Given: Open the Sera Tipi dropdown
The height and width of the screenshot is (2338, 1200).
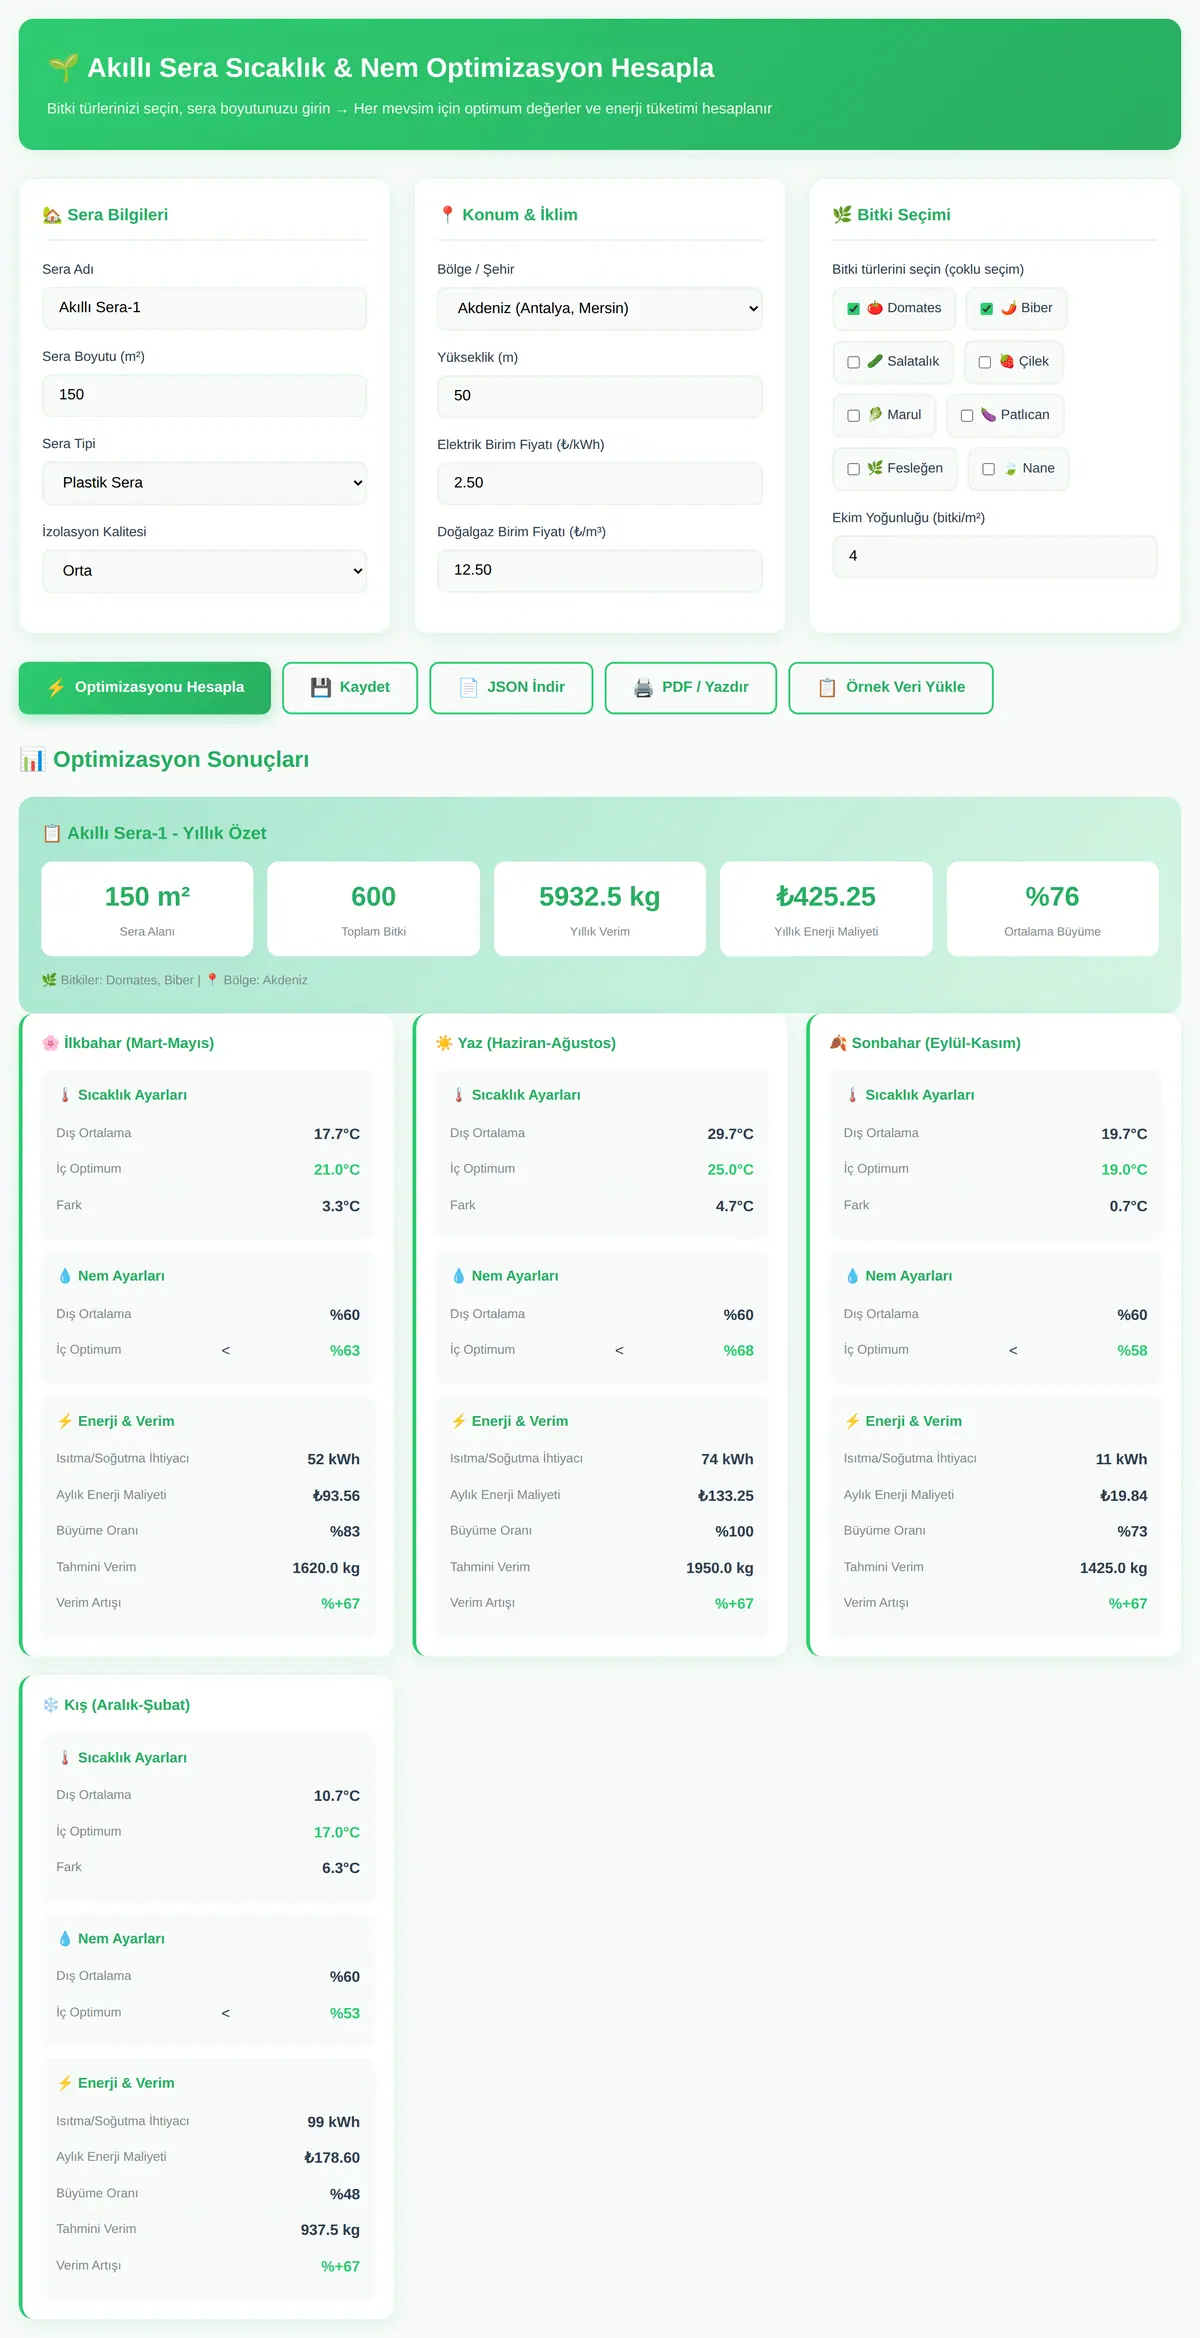Looking at the screenshot, I should click(x=204, y=483).
